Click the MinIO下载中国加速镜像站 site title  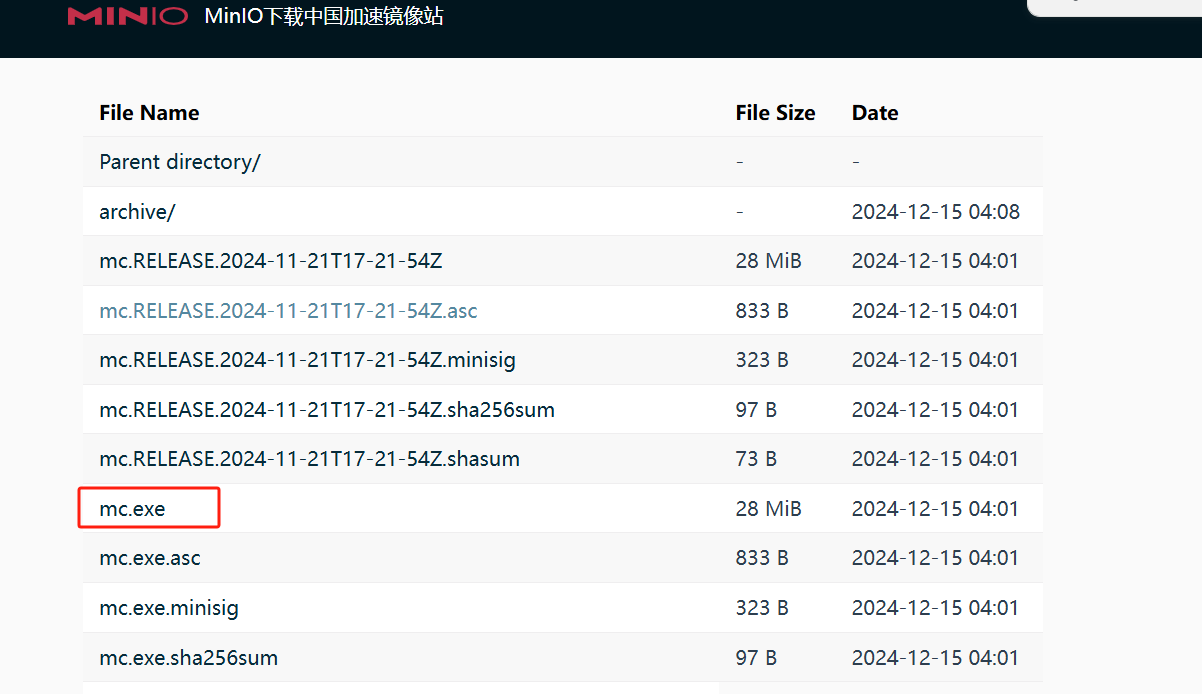[323, 16]
